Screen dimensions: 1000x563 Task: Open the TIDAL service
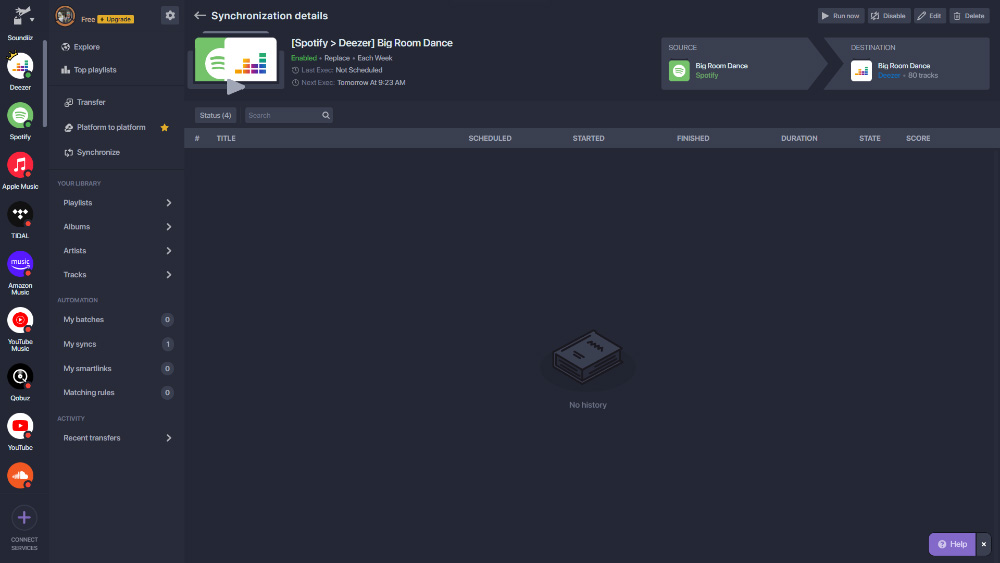coord(20,214)
